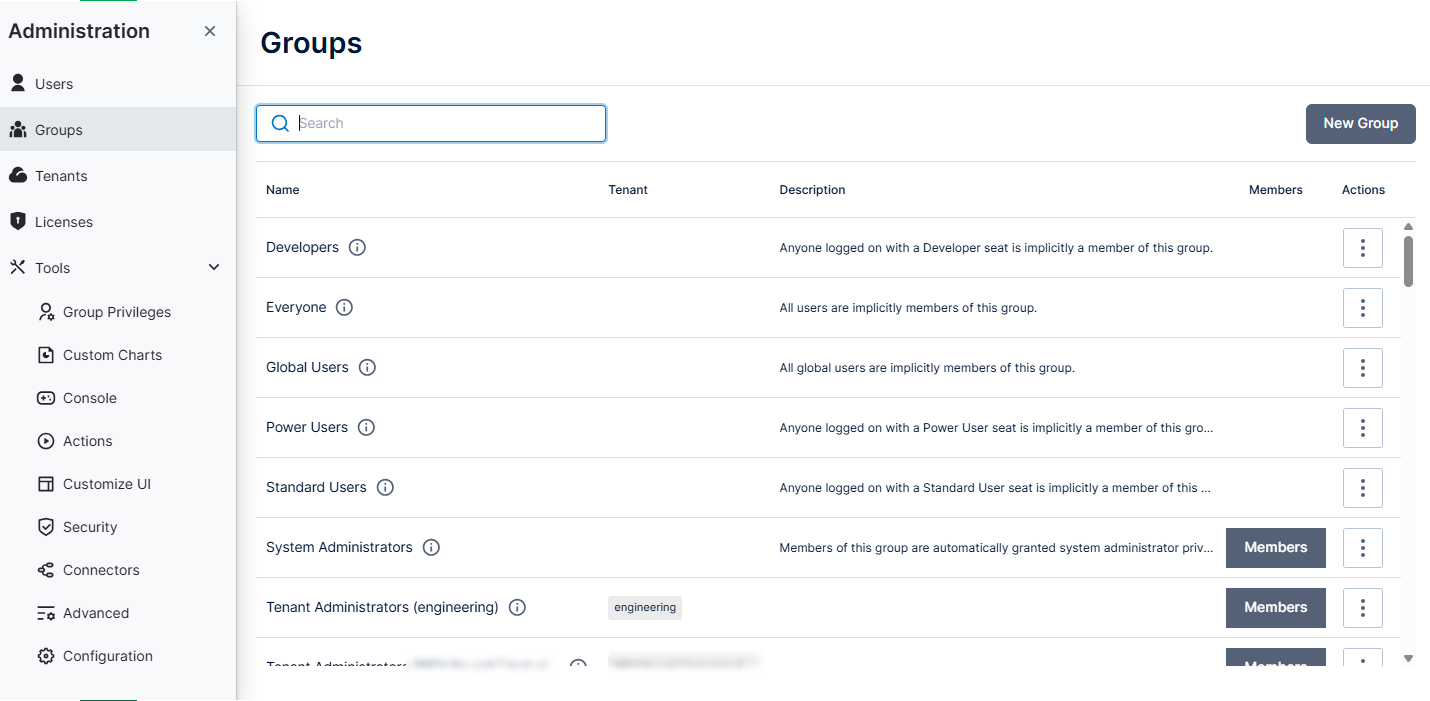Click the New Group button
The image size is (1430, 701).
1360,123
